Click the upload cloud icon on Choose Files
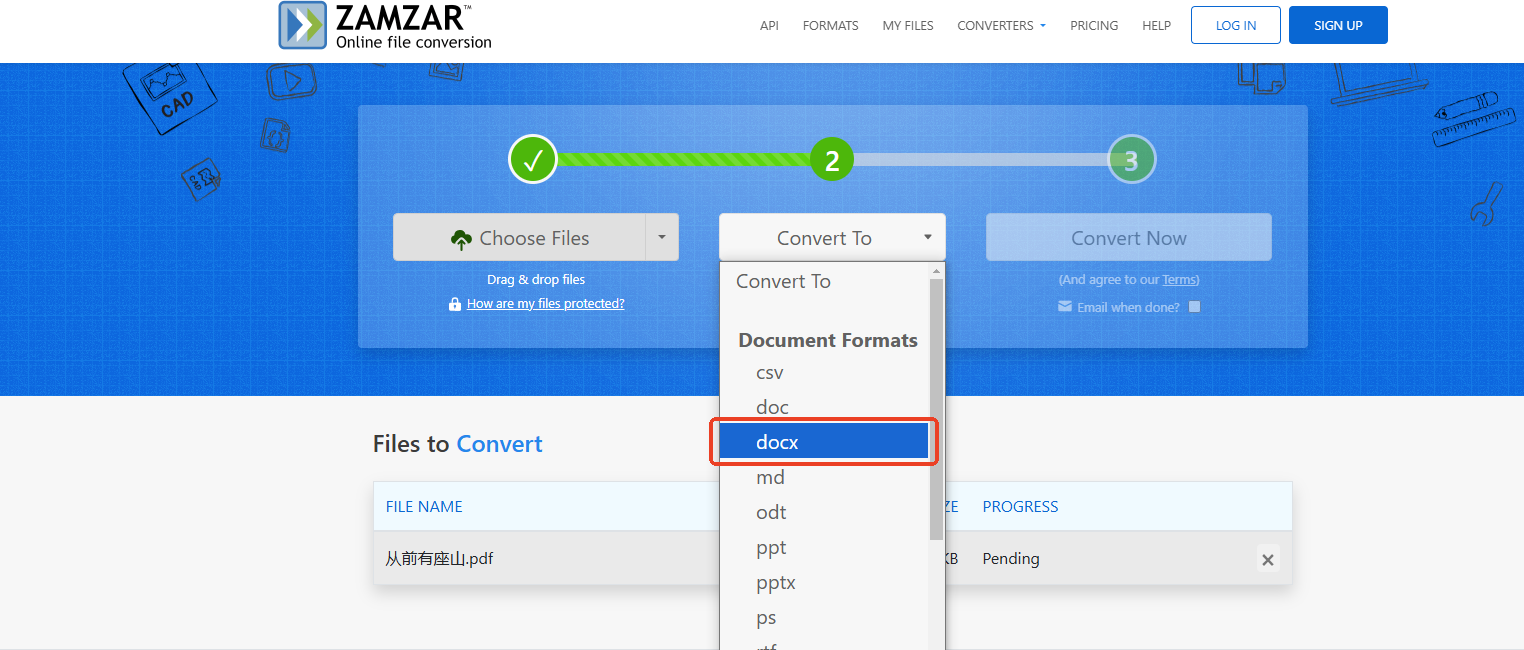 pos(461,238)
